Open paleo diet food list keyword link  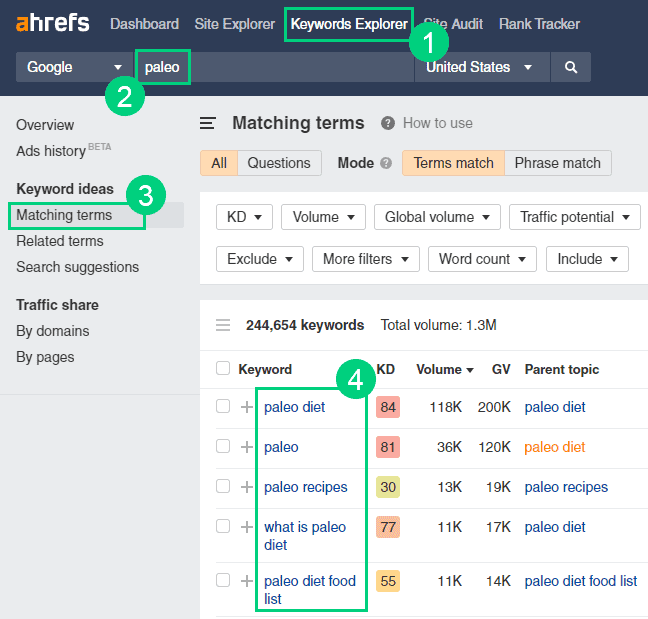click(x=310, y=590)
